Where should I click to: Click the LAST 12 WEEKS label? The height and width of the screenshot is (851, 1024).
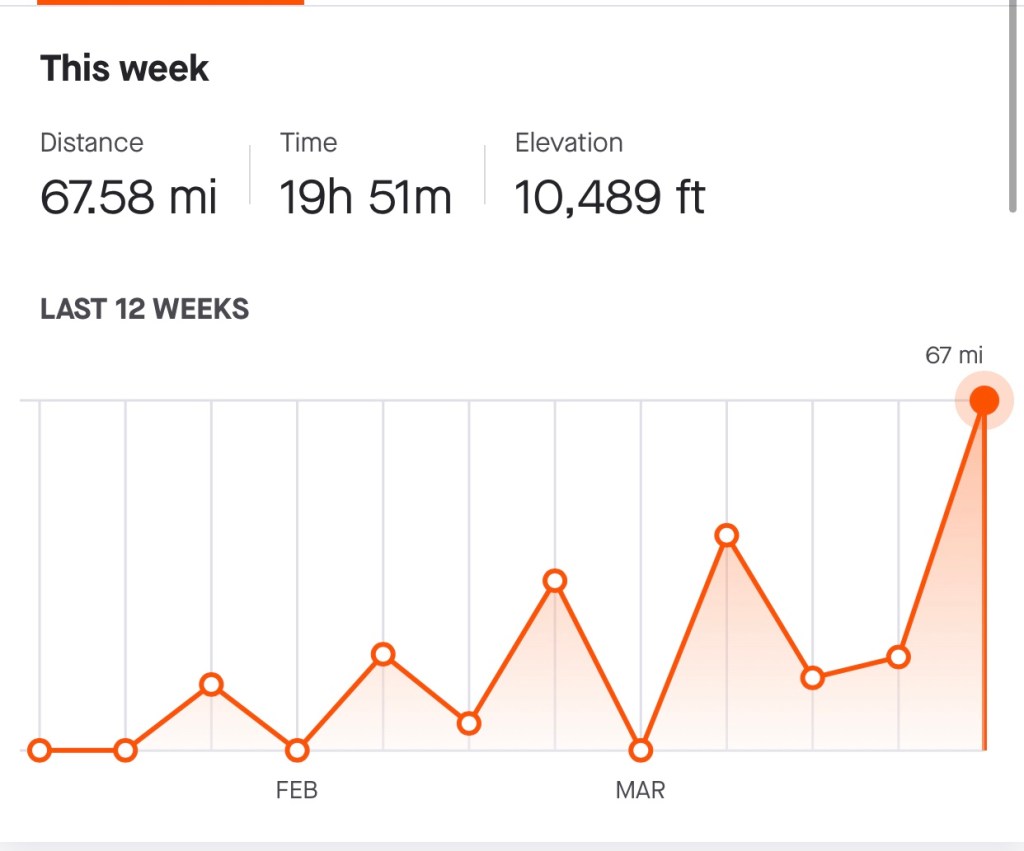144,309
